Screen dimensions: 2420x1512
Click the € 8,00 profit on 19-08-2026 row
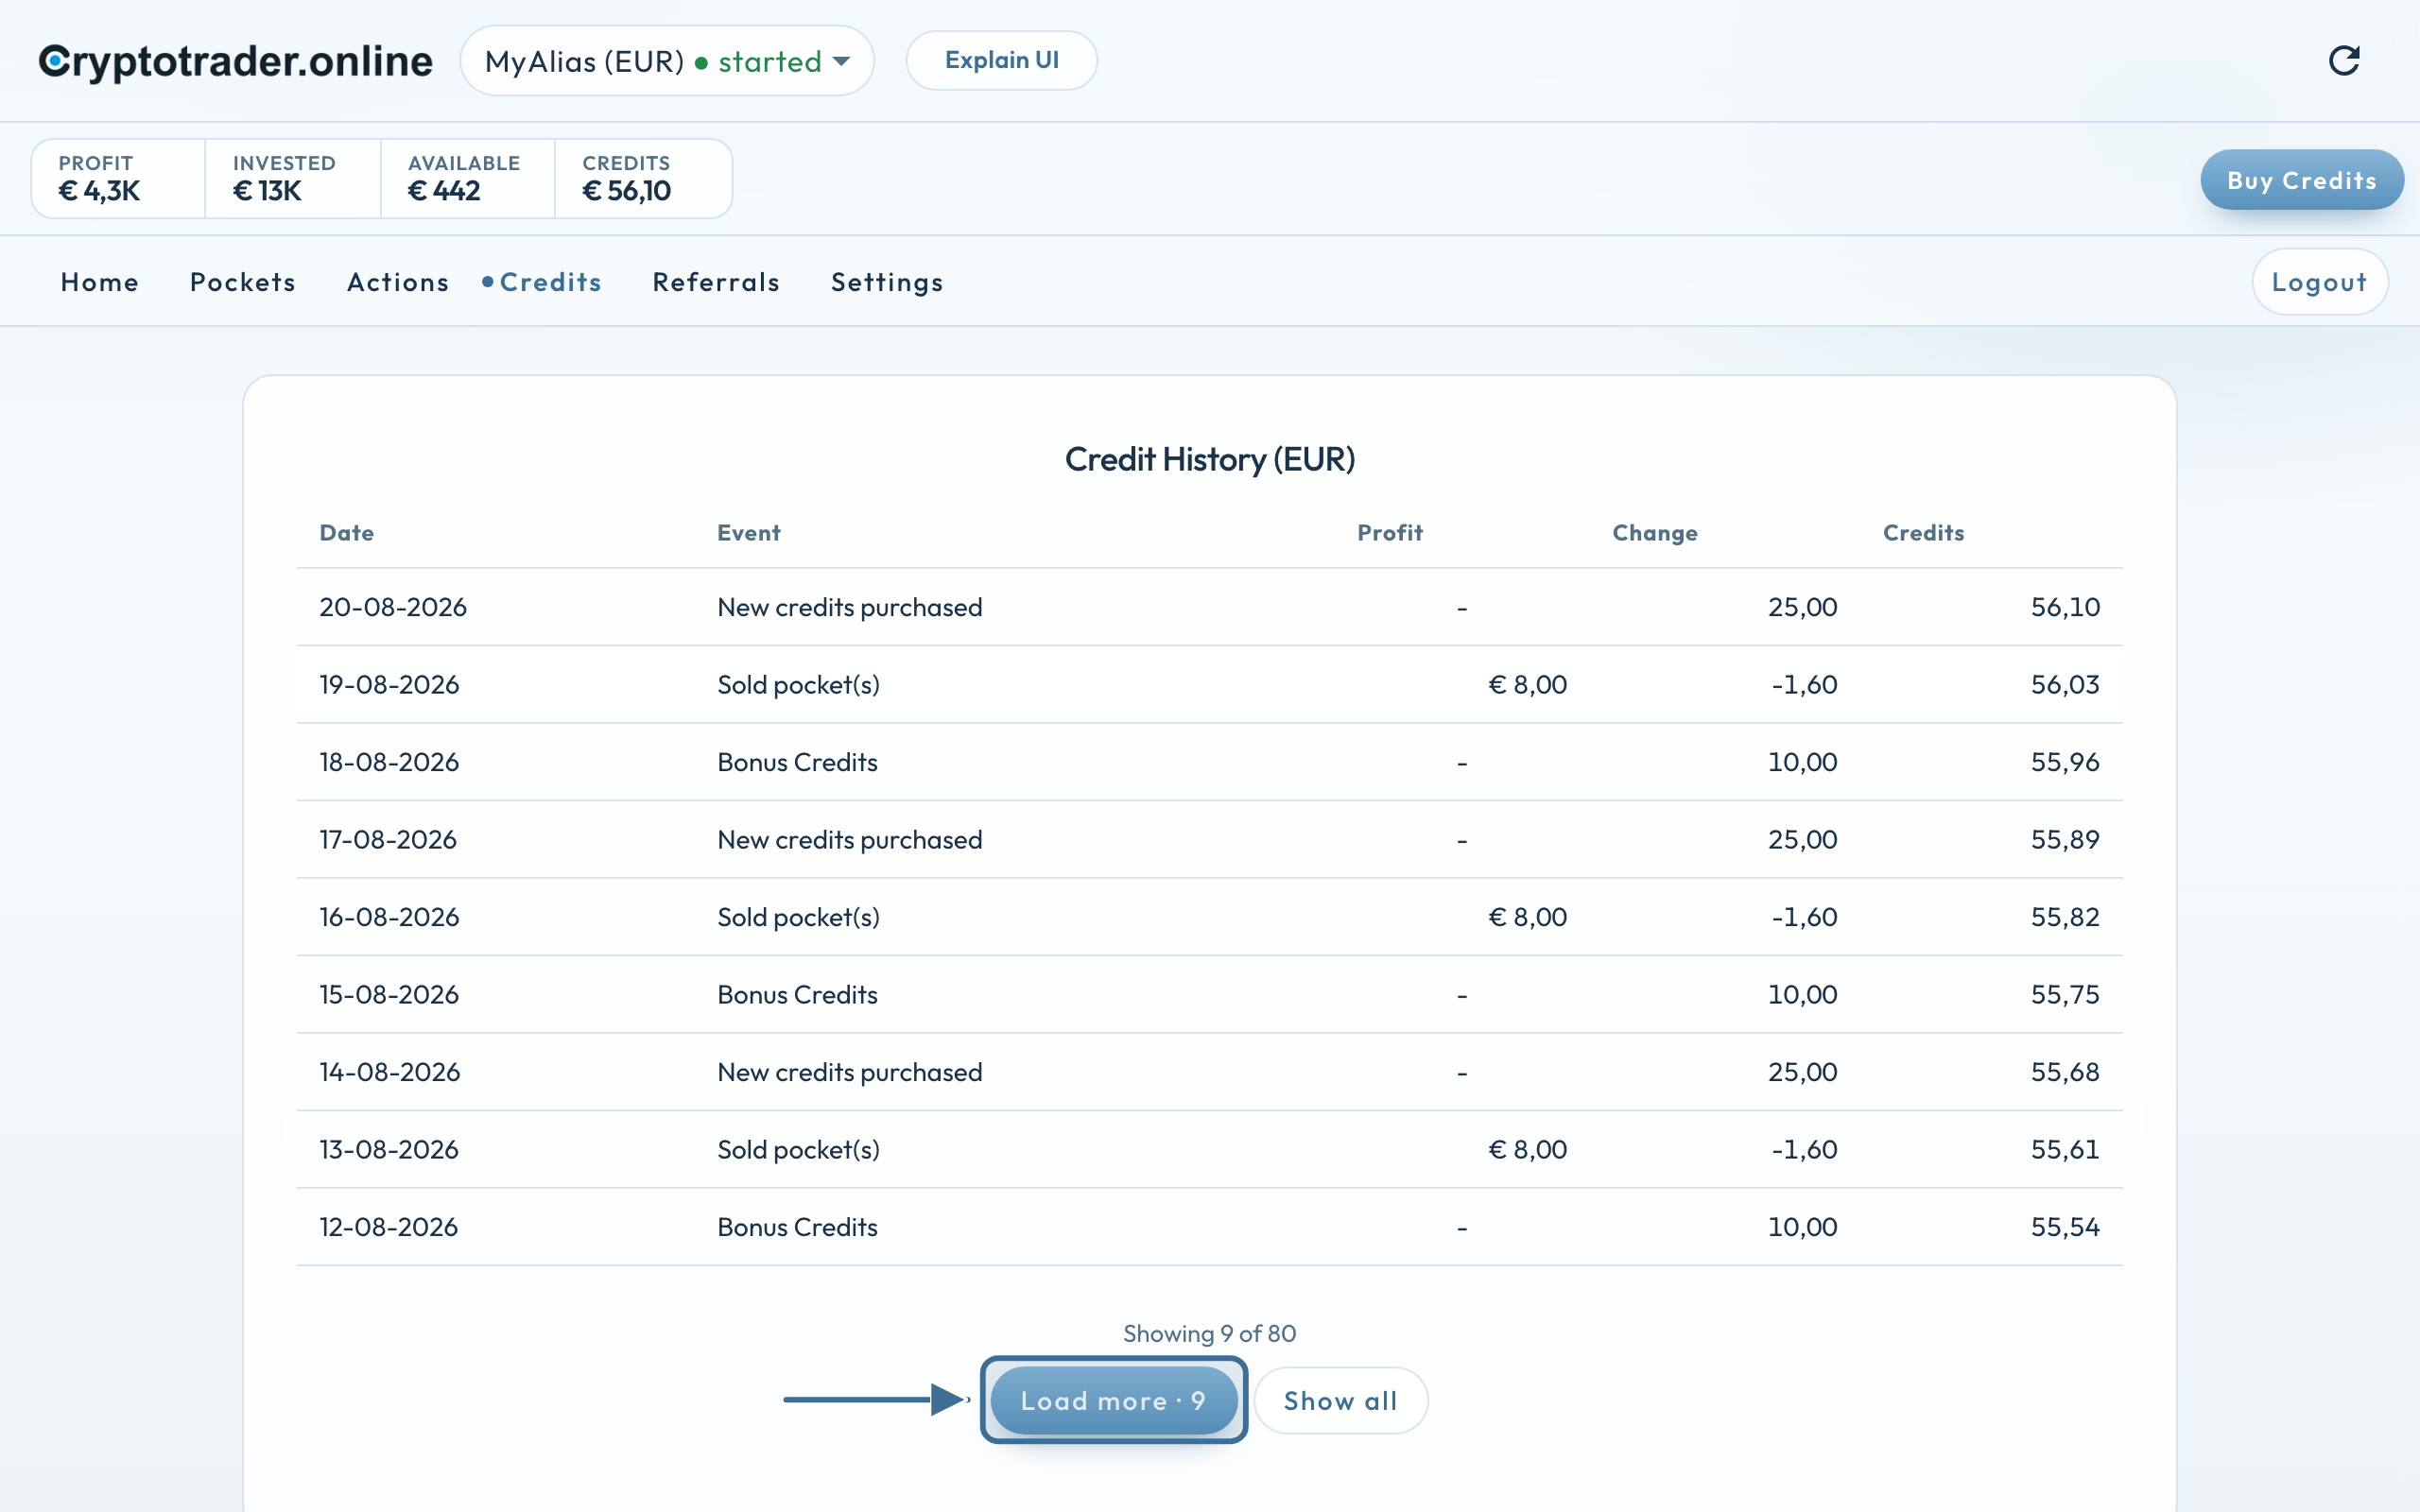pyautogui.click(x=1527, y=685)
